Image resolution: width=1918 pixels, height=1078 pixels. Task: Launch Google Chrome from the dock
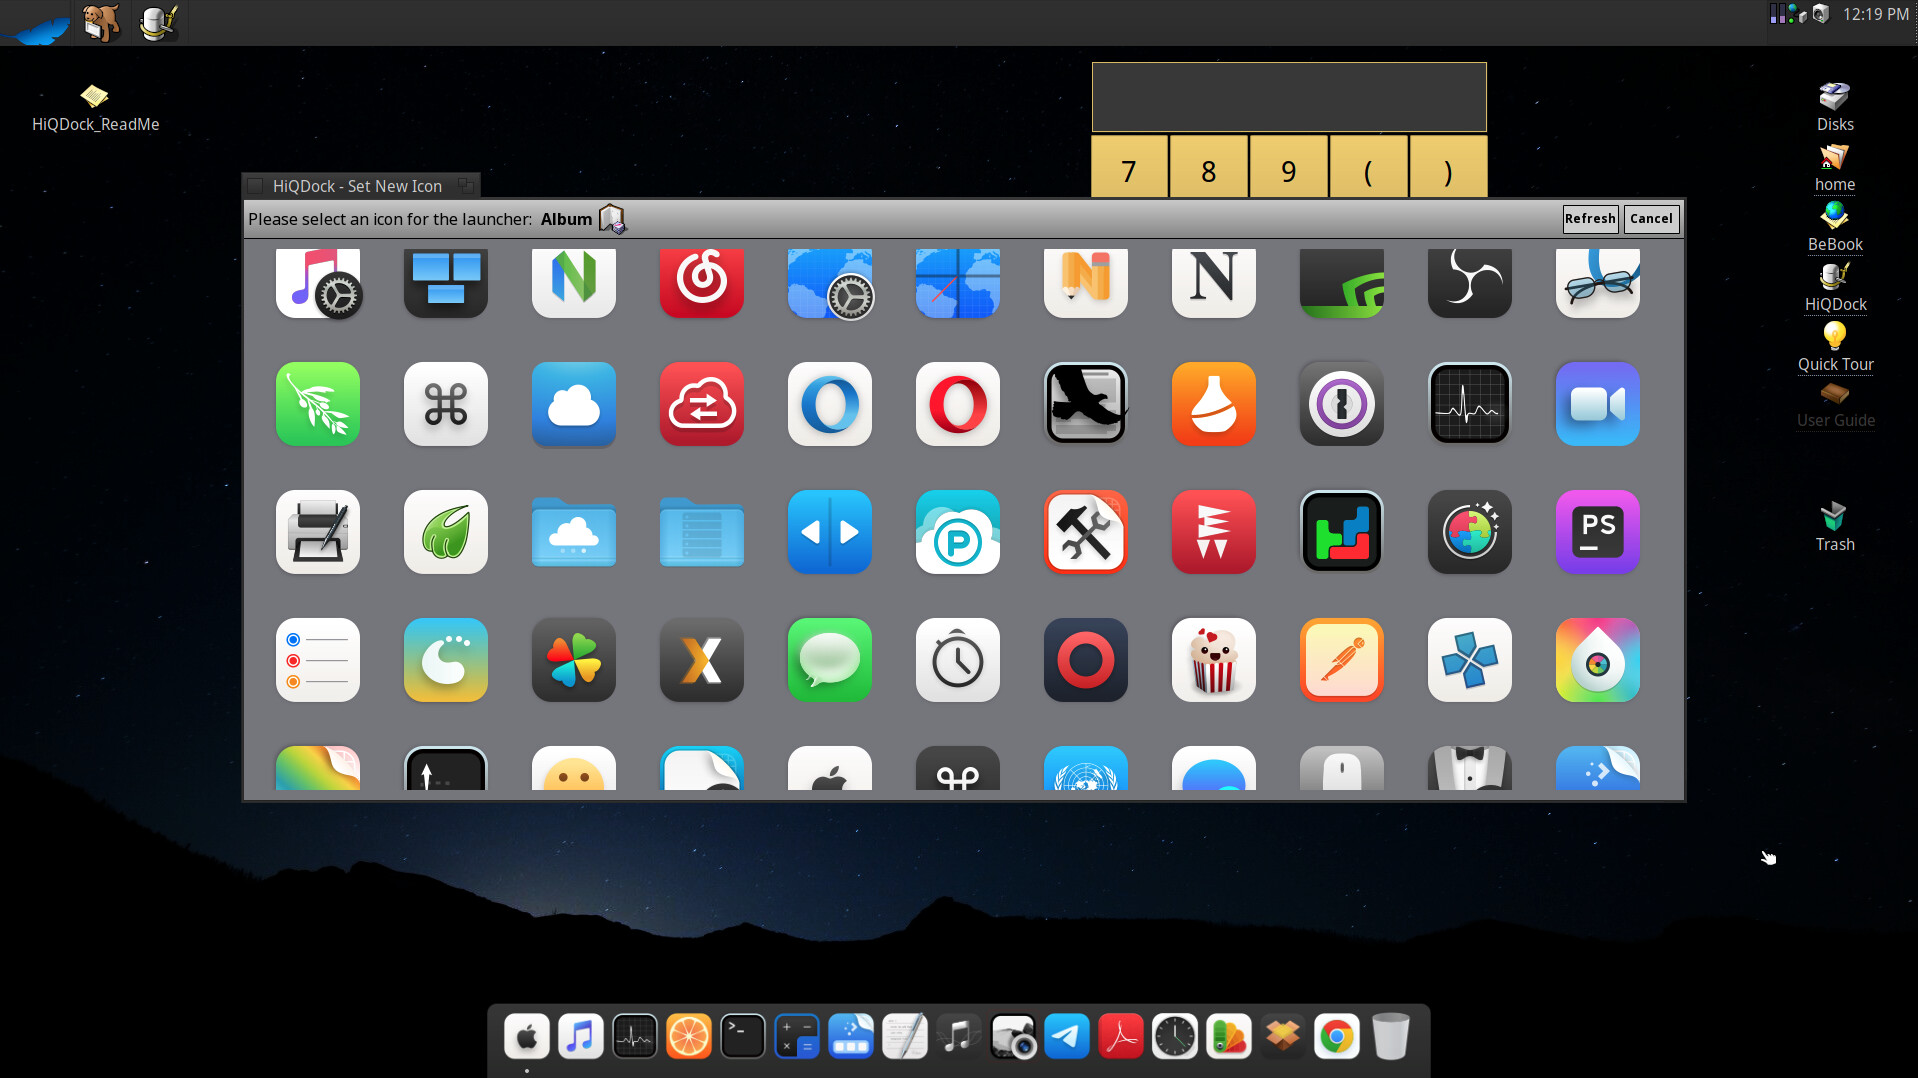tap(1336, 1036)
